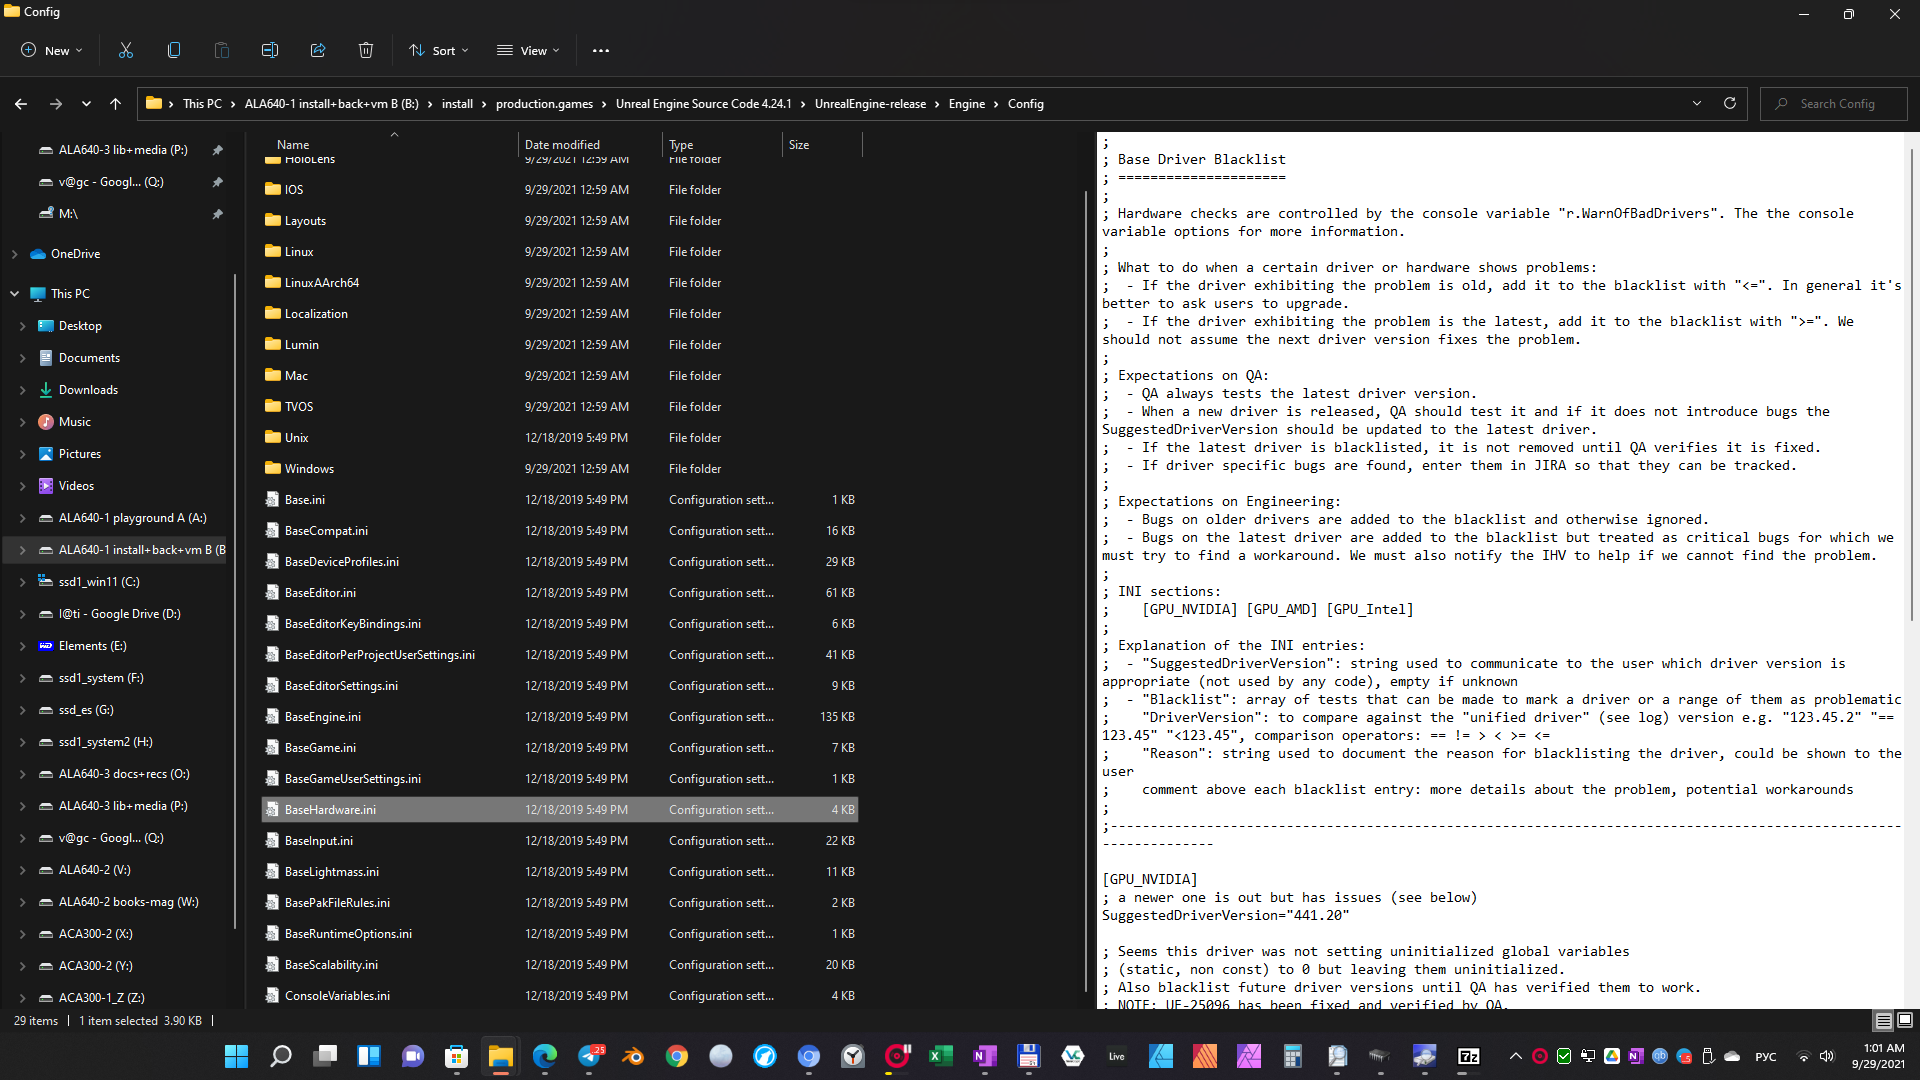
Task: Click the Engine breadcrumb
Action: tap(967, 104)
